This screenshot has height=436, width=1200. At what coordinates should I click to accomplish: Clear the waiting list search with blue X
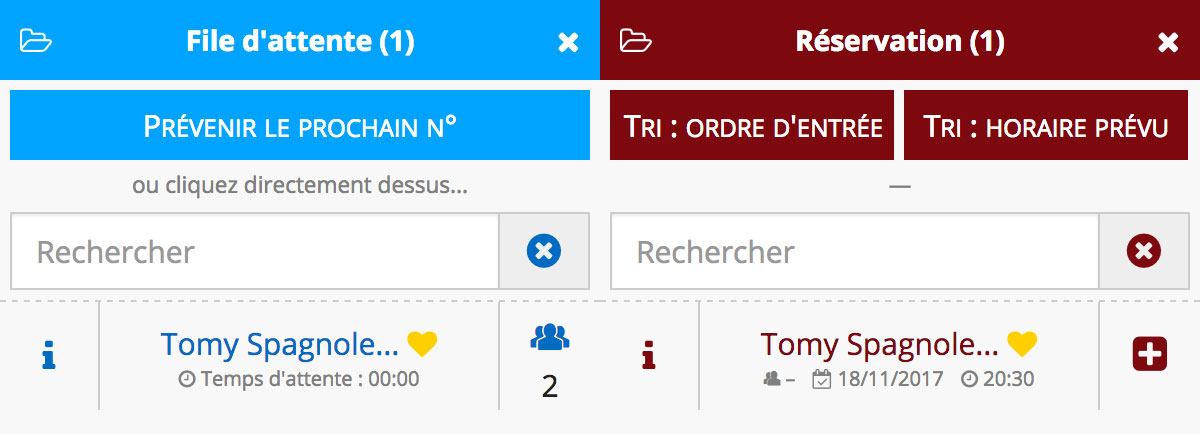543,251
